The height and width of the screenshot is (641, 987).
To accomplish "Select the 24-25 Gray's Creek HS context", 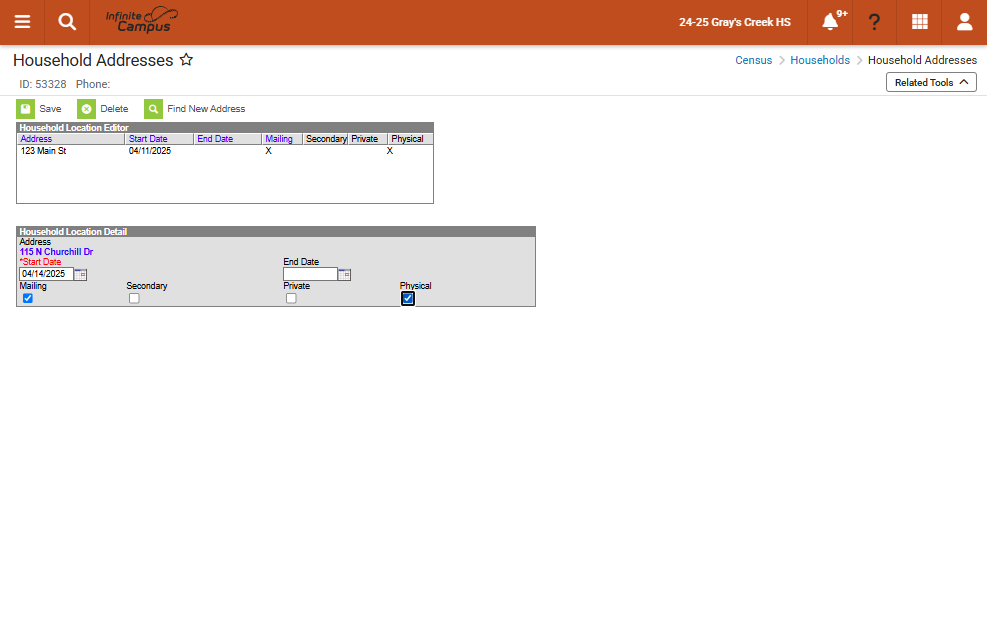I will pyautogui.click(x=735, y=22).
